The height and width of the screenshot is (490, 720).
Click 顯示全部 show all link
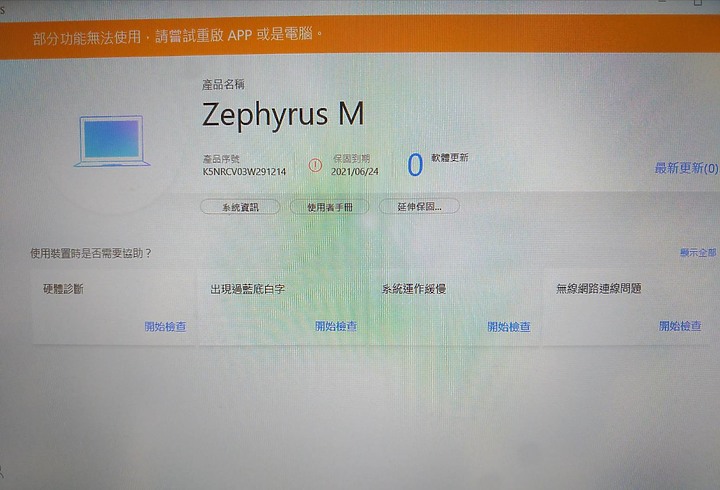tap(698, 253)
